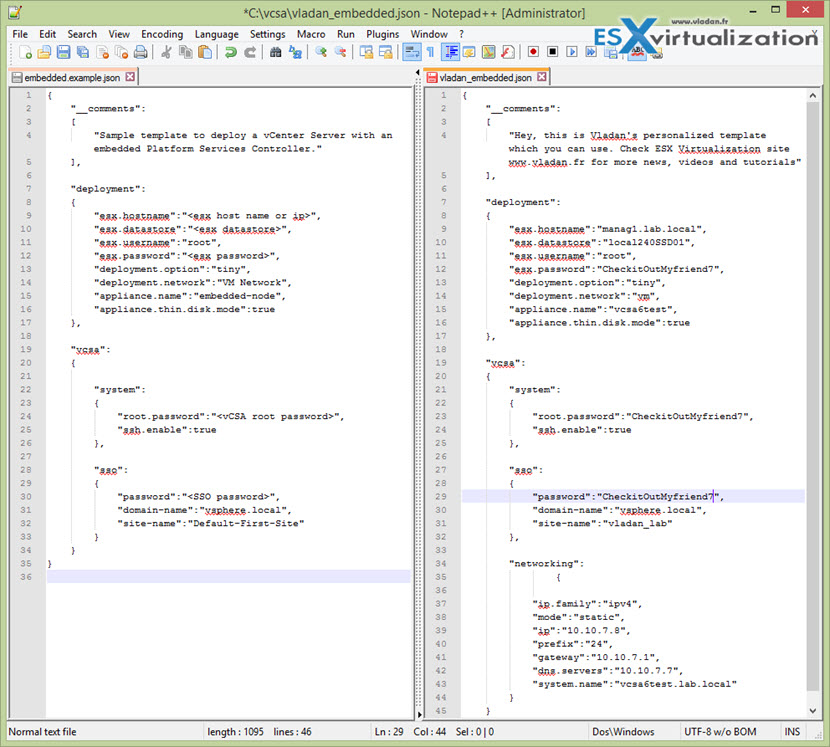830x747 pixels.
Task: Open the ? help menu
Action: [x=461, y=34]
